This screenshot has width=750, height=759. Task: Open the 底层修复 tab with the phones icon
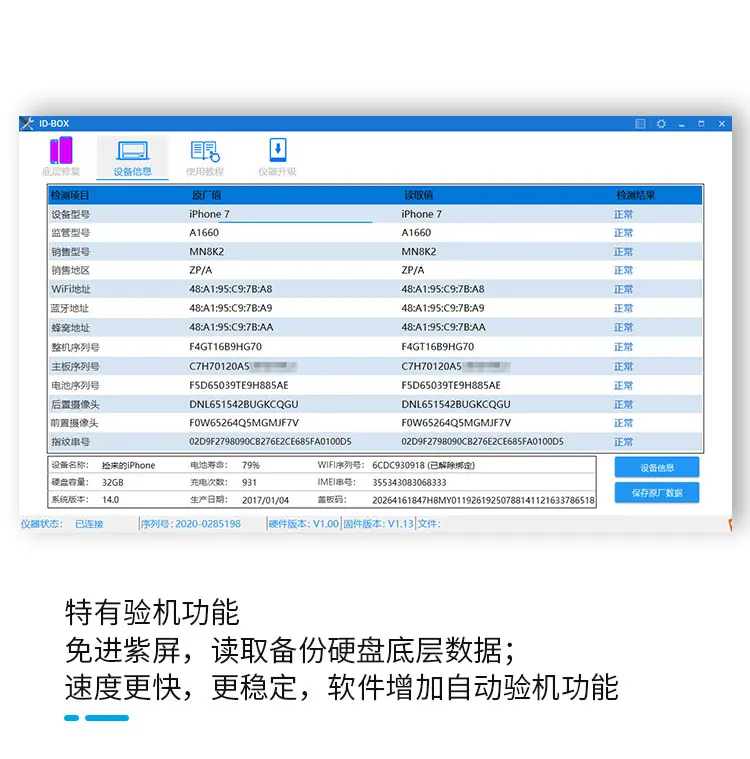(61, 157)
